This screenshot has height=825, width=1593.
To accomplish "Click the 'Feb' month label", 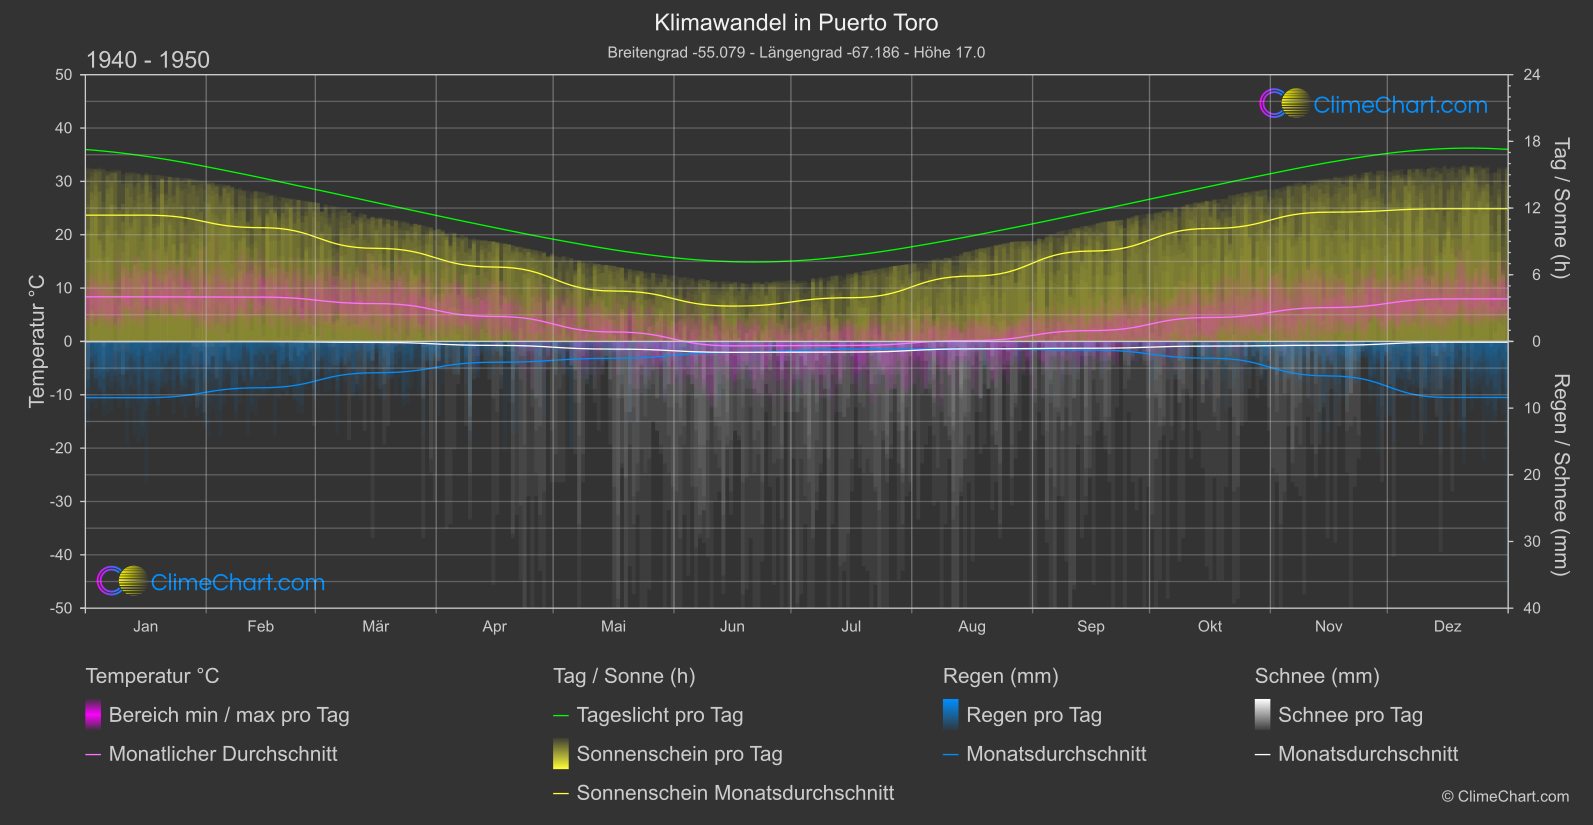I will (x=260, y=626).
